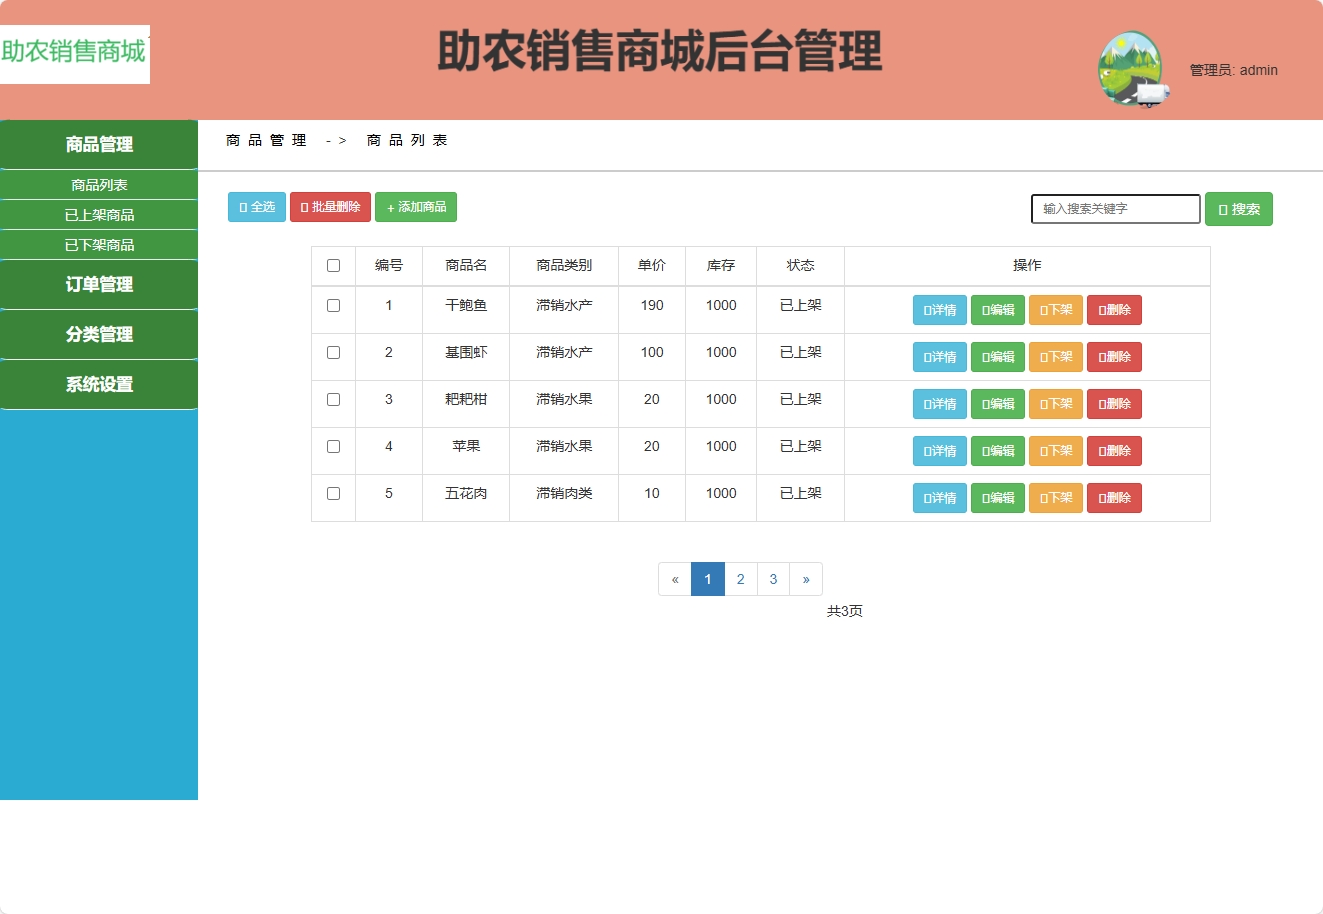The image size is (1323, 914).
Task: Edit the 基围虾 product entry
Action: 997,356
